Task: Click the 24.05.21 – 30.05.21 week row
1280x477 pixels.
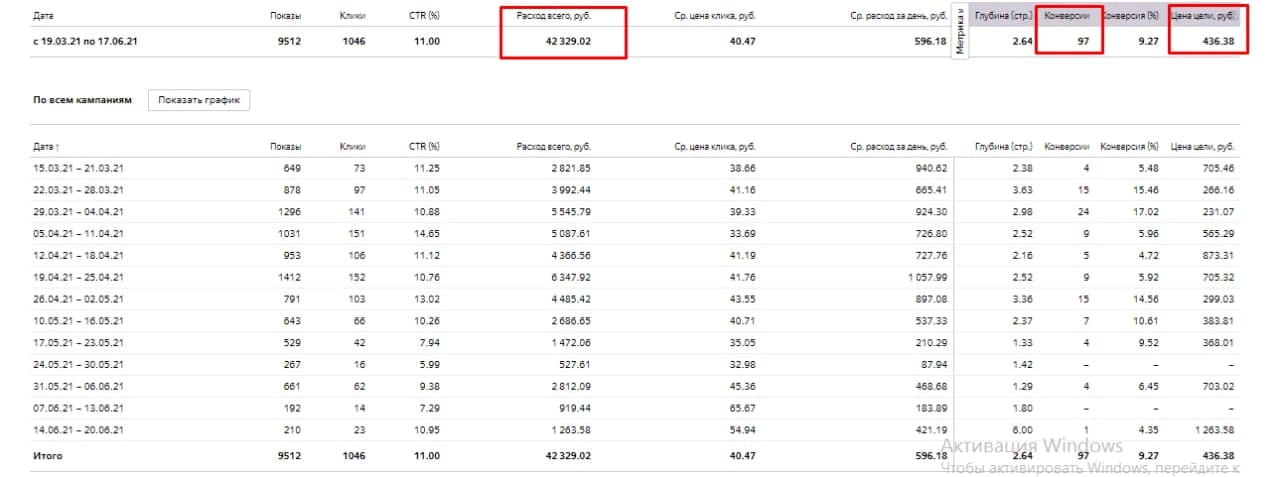Action: pos(78,364)
